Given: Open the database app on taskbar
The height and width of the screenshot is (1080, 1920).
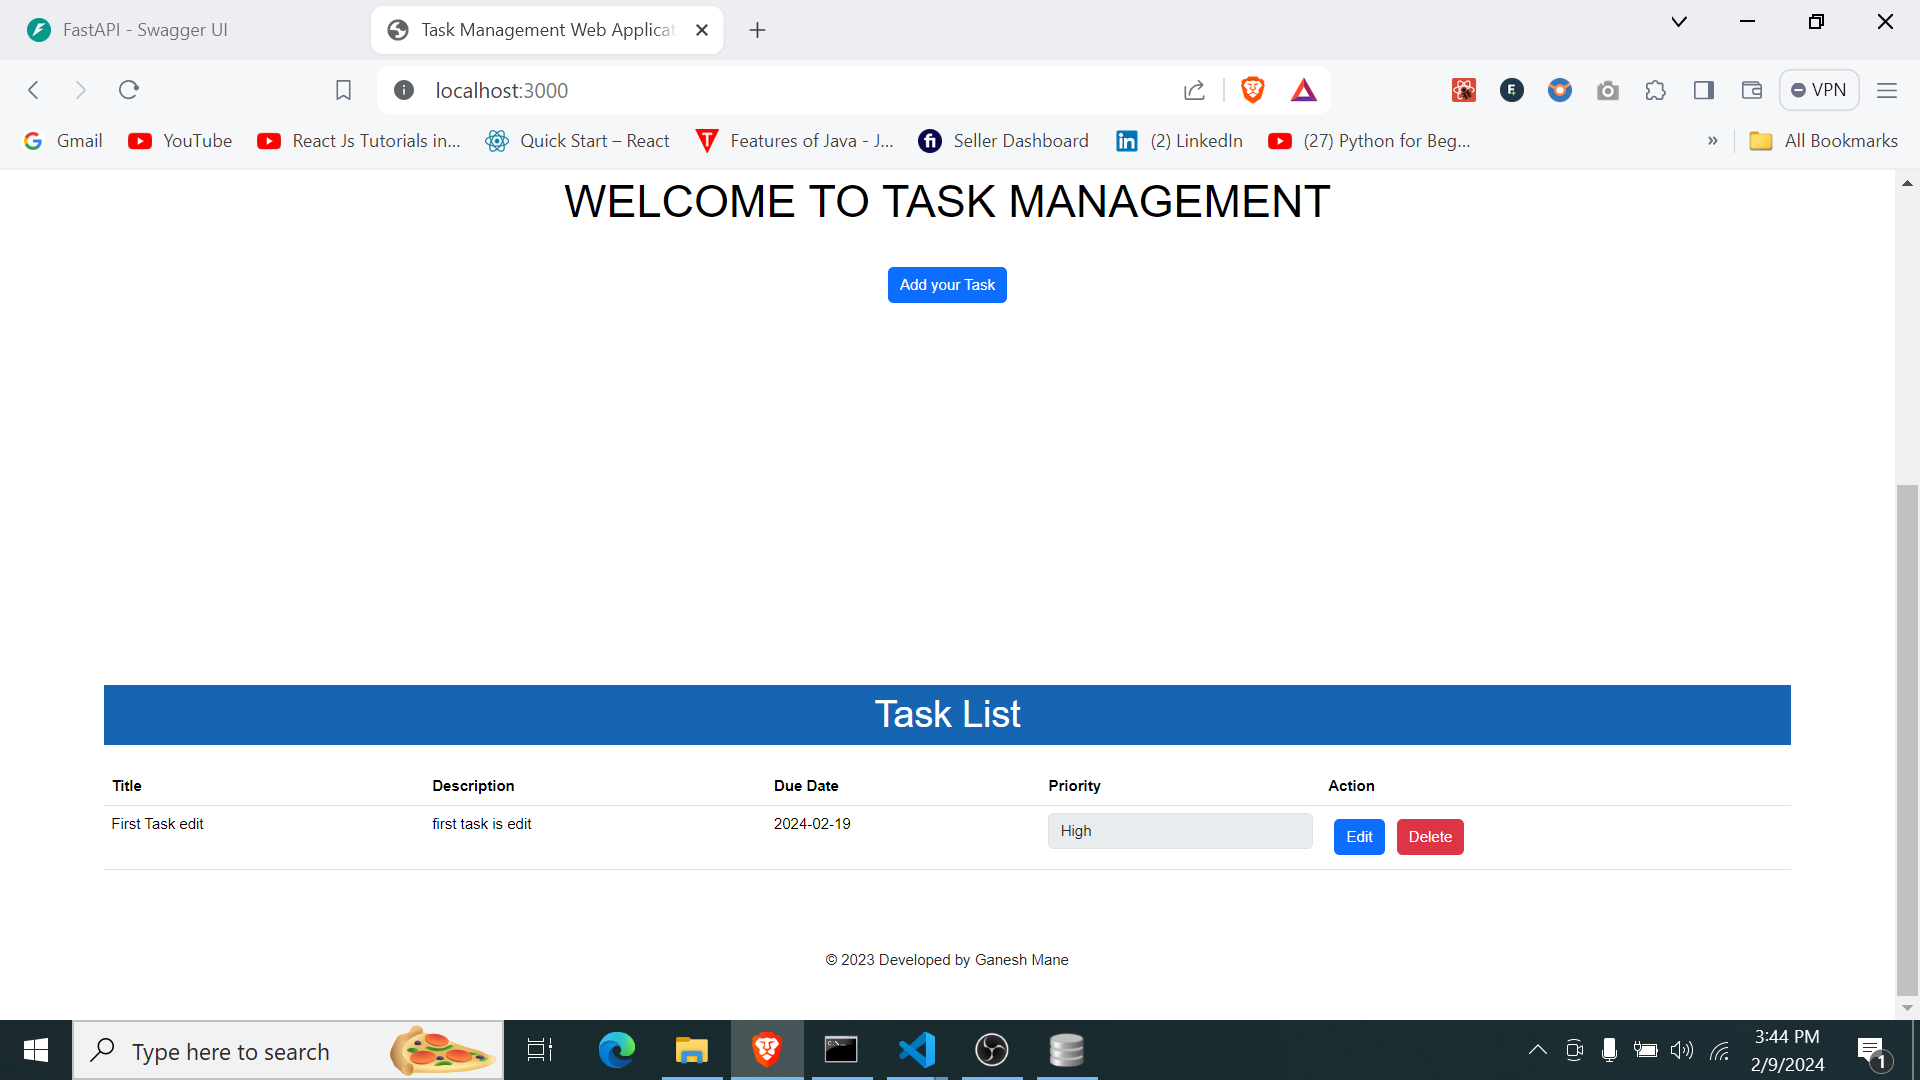Looking at the screenshot, I should pyautogui.click(x=1066, y=1050).
